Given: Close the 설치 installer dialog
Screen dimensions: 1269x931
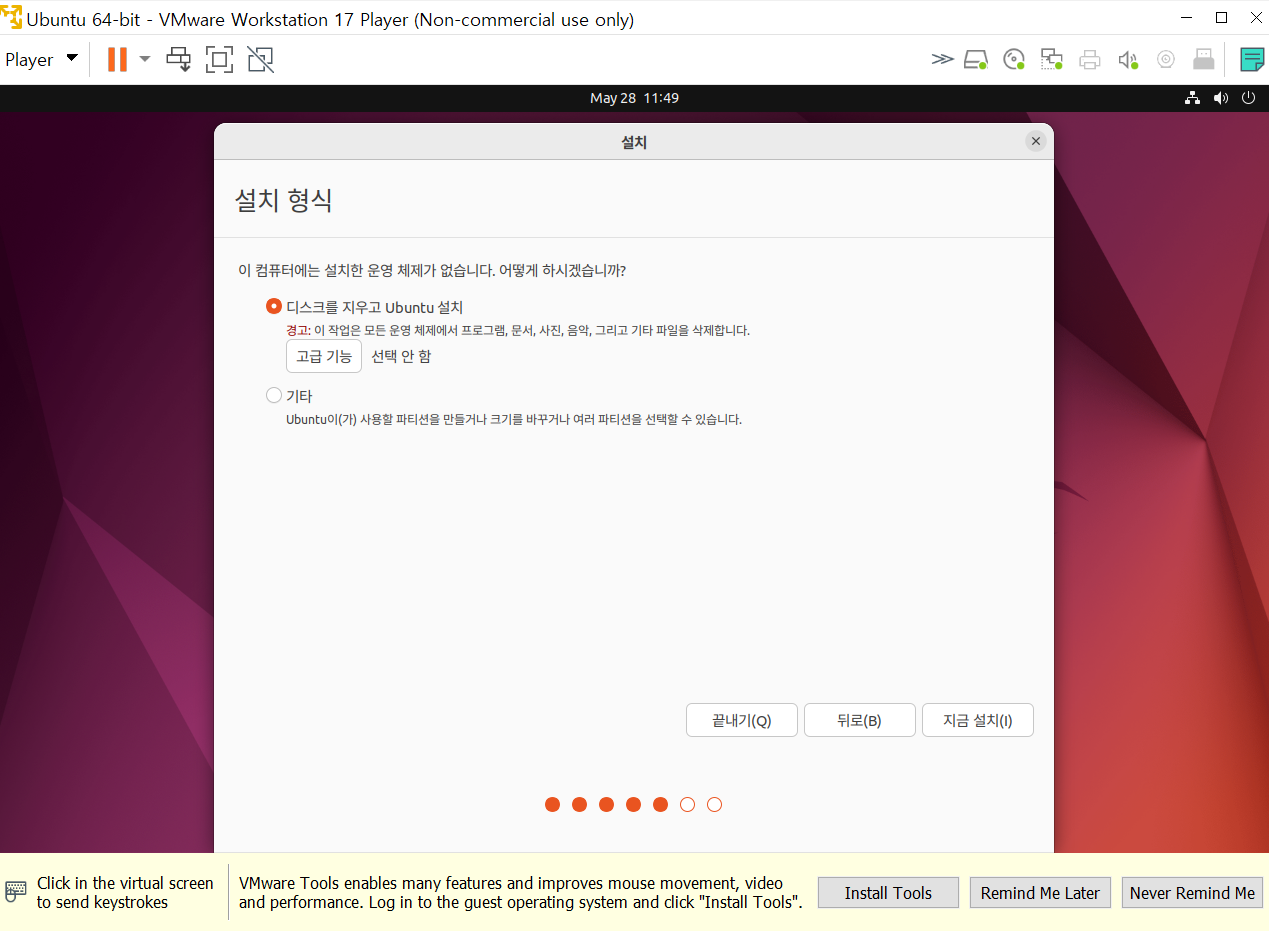Looking at the screenshot, I should point(1036,141).
